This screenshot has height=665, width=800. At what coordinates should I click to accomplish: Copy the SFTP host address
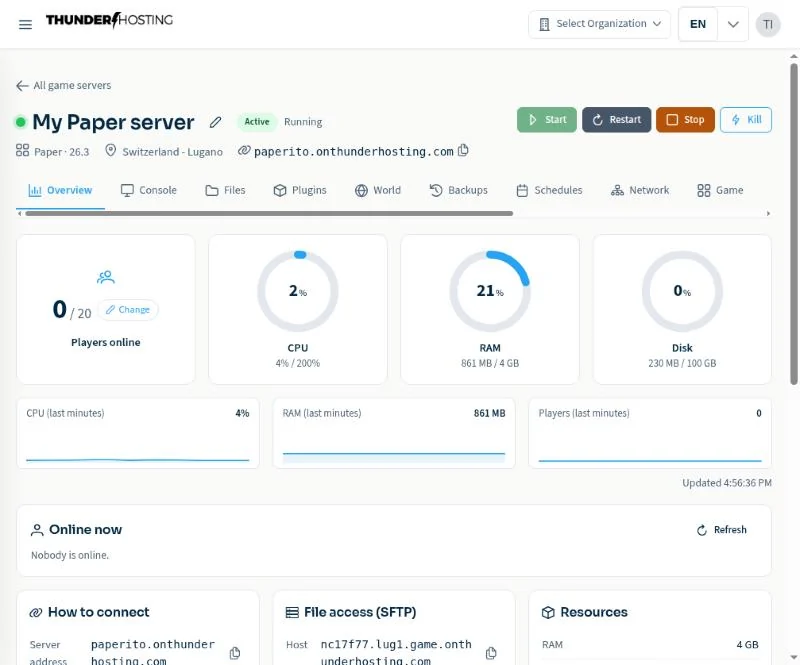pos(491,653)
